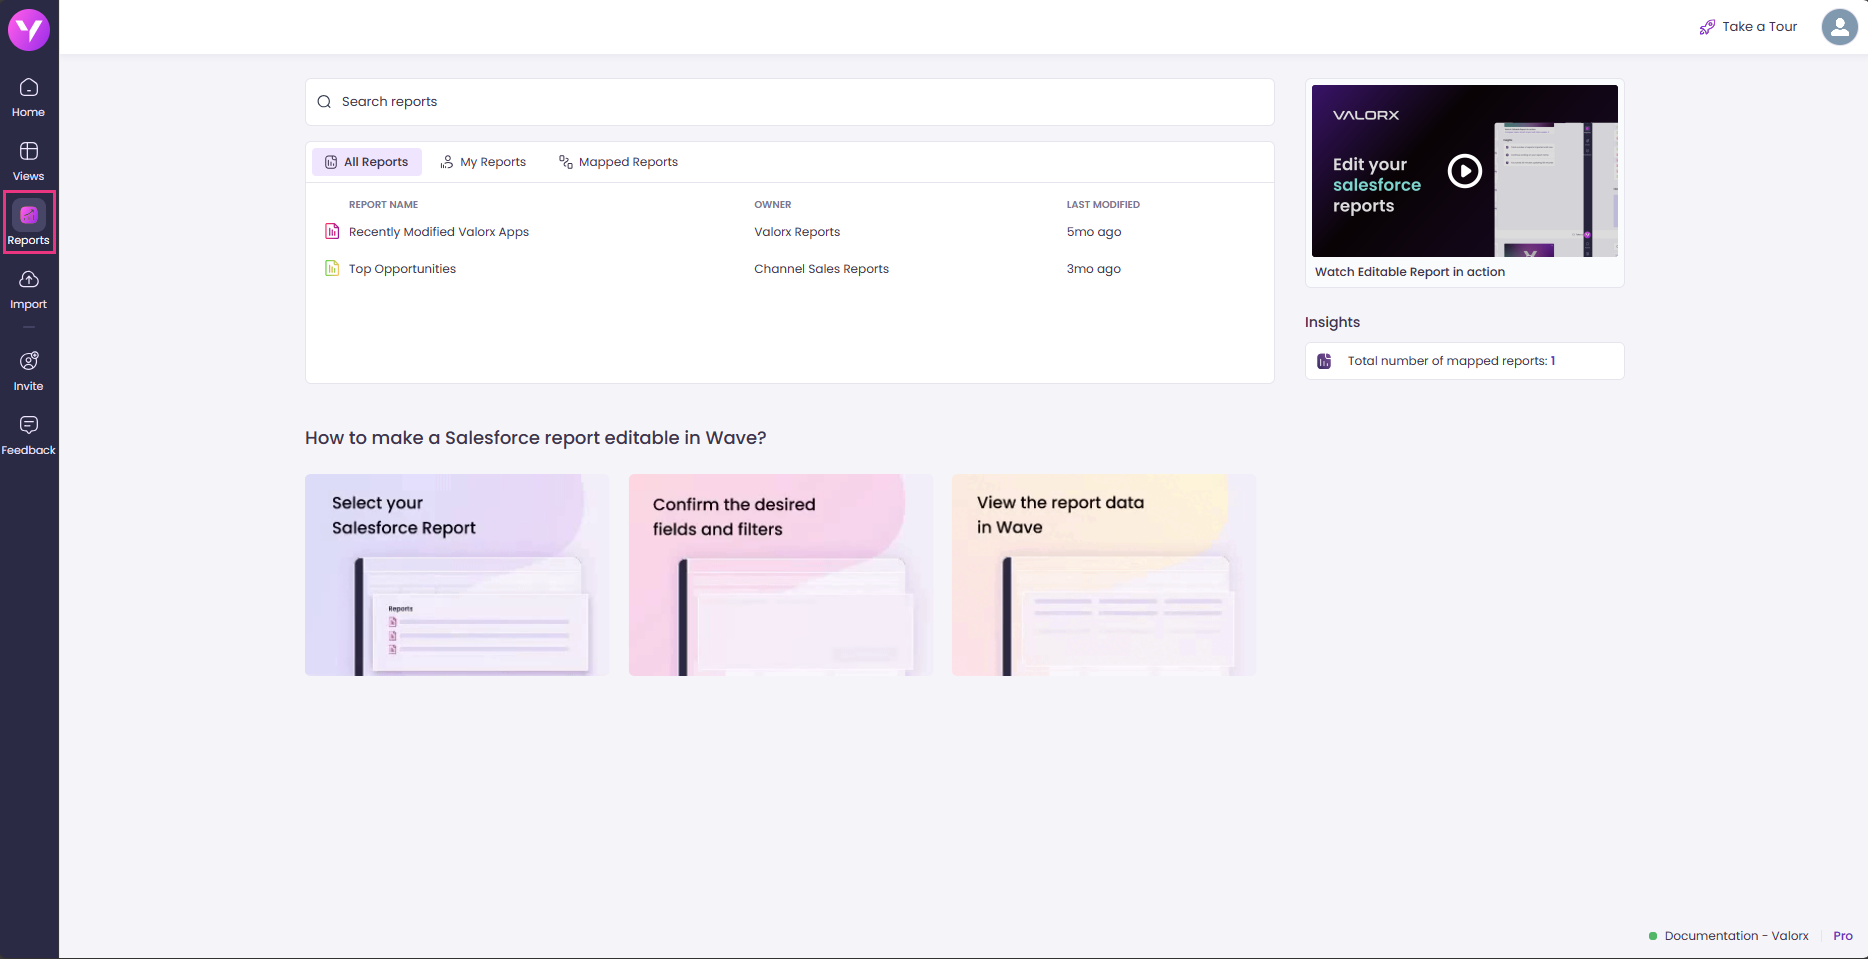This screenshot has width=1868, height=959.
Task: Click the Insights heading
Action: click(1332, 322)
